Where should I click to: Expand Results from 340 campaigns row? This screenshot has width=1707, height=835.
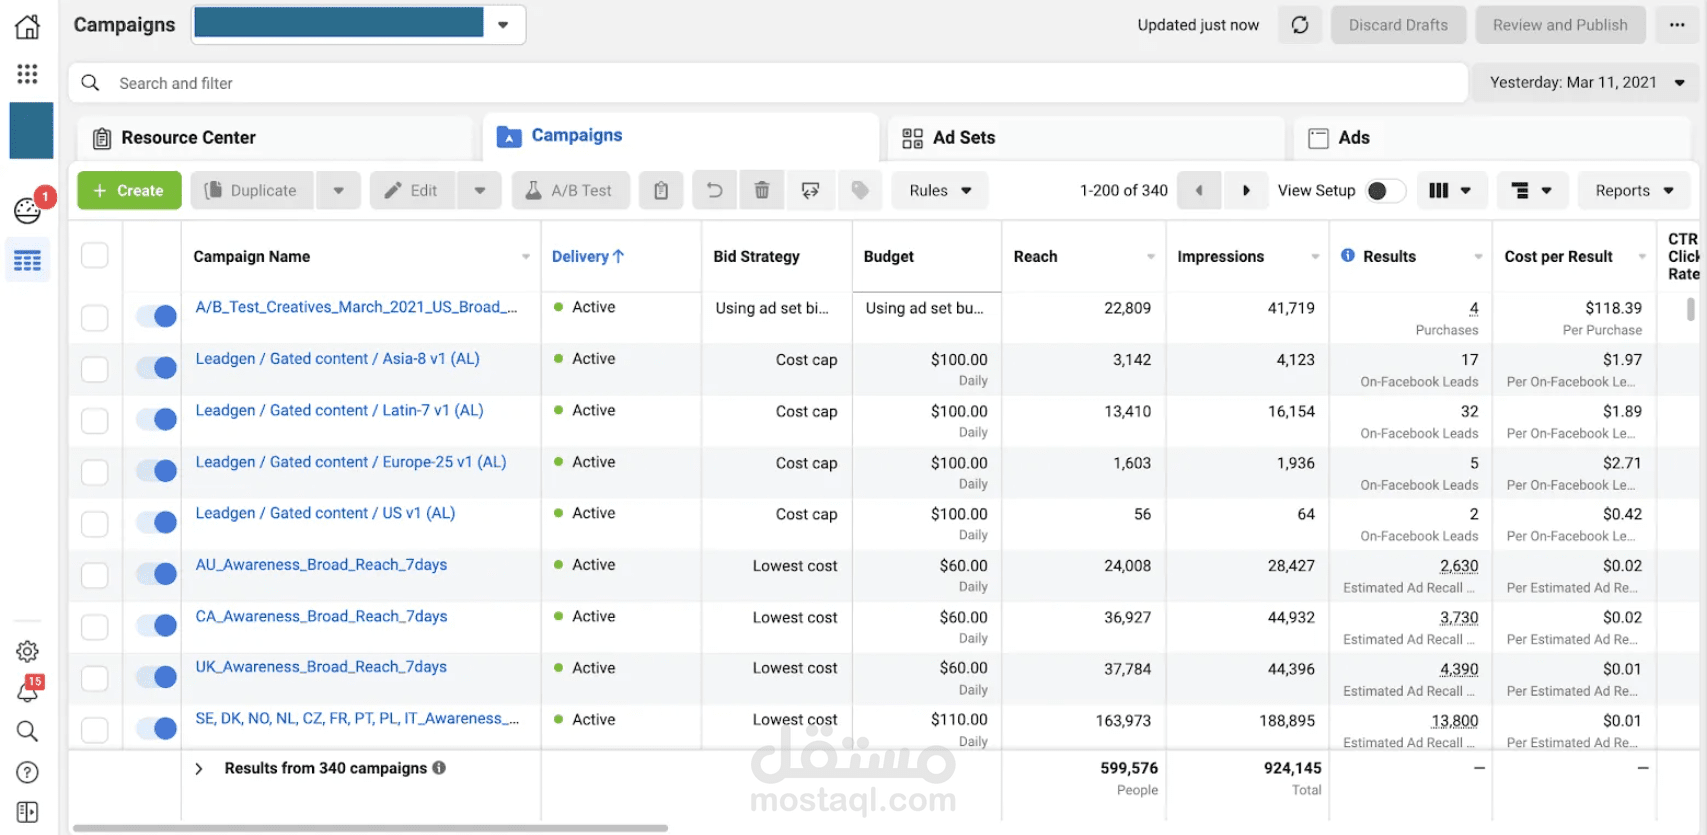click(199, 768)
